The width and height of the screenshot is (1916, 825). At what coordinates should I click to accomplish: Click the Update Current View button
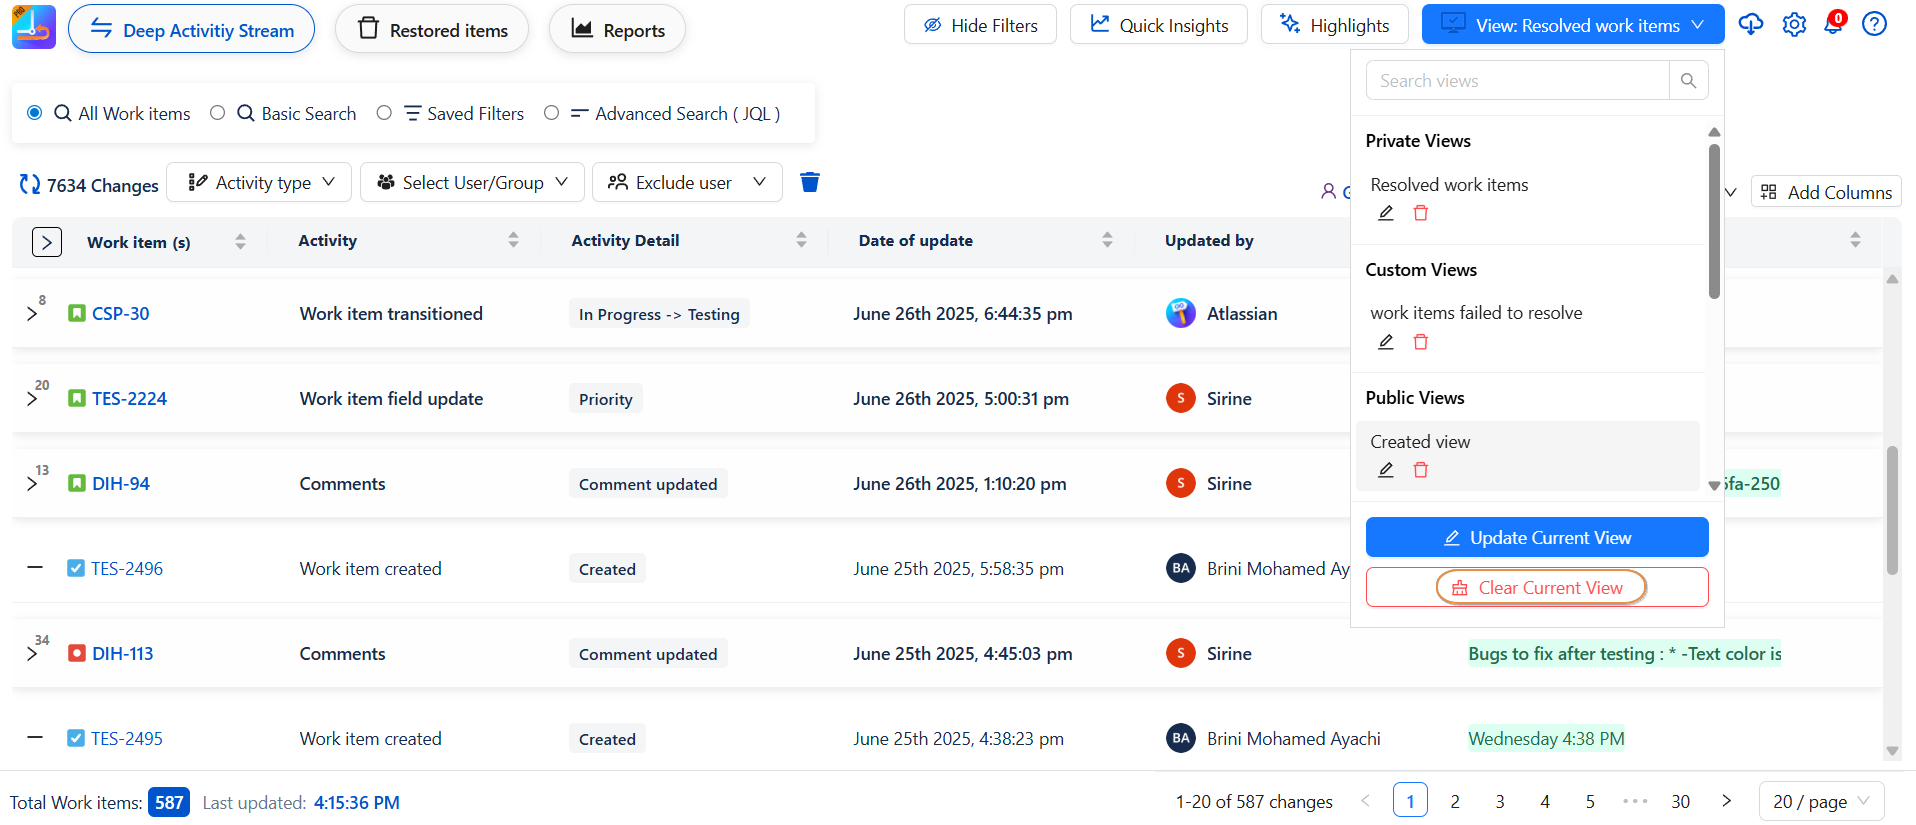tap(1536, 537)
